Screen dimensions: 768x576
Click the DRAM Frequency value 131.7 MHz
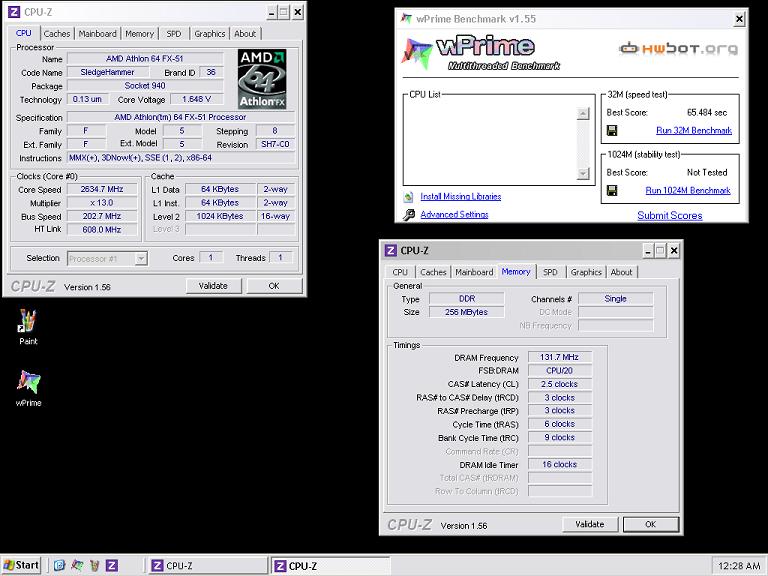tap(560, 357)
